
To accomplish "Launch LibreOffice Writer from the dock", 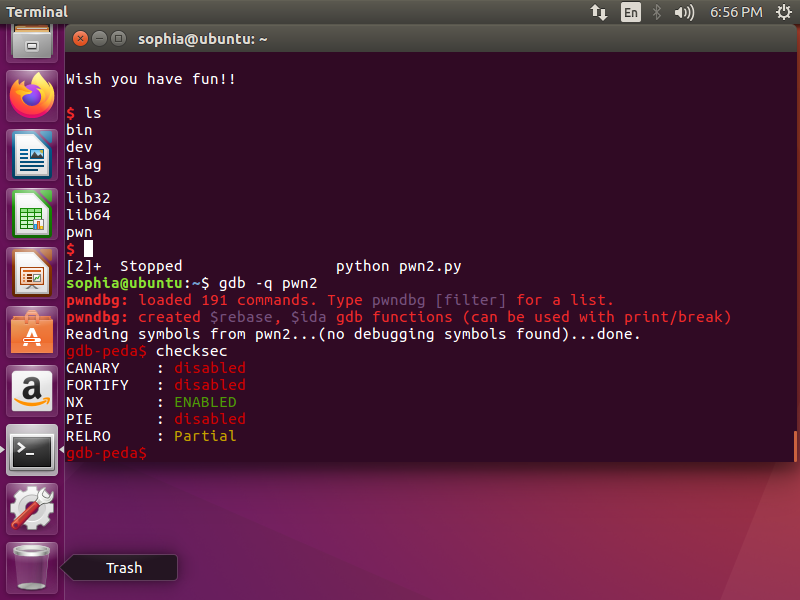I will [x=32, y=154].
